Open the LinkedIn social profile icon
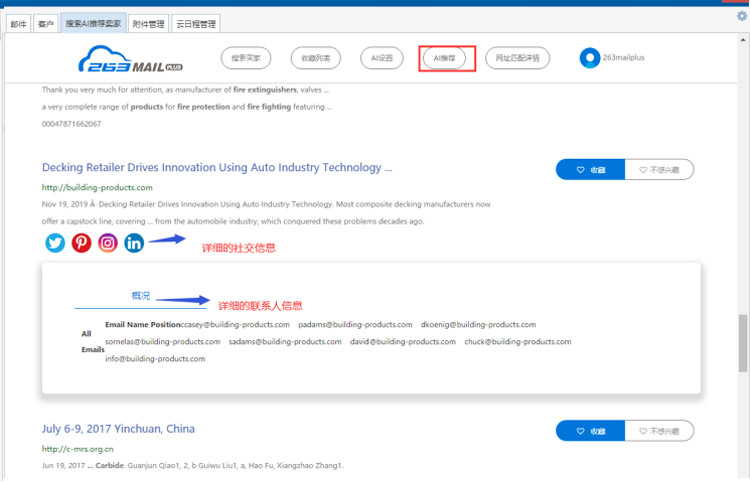The image size is (750, 483). 133,243
